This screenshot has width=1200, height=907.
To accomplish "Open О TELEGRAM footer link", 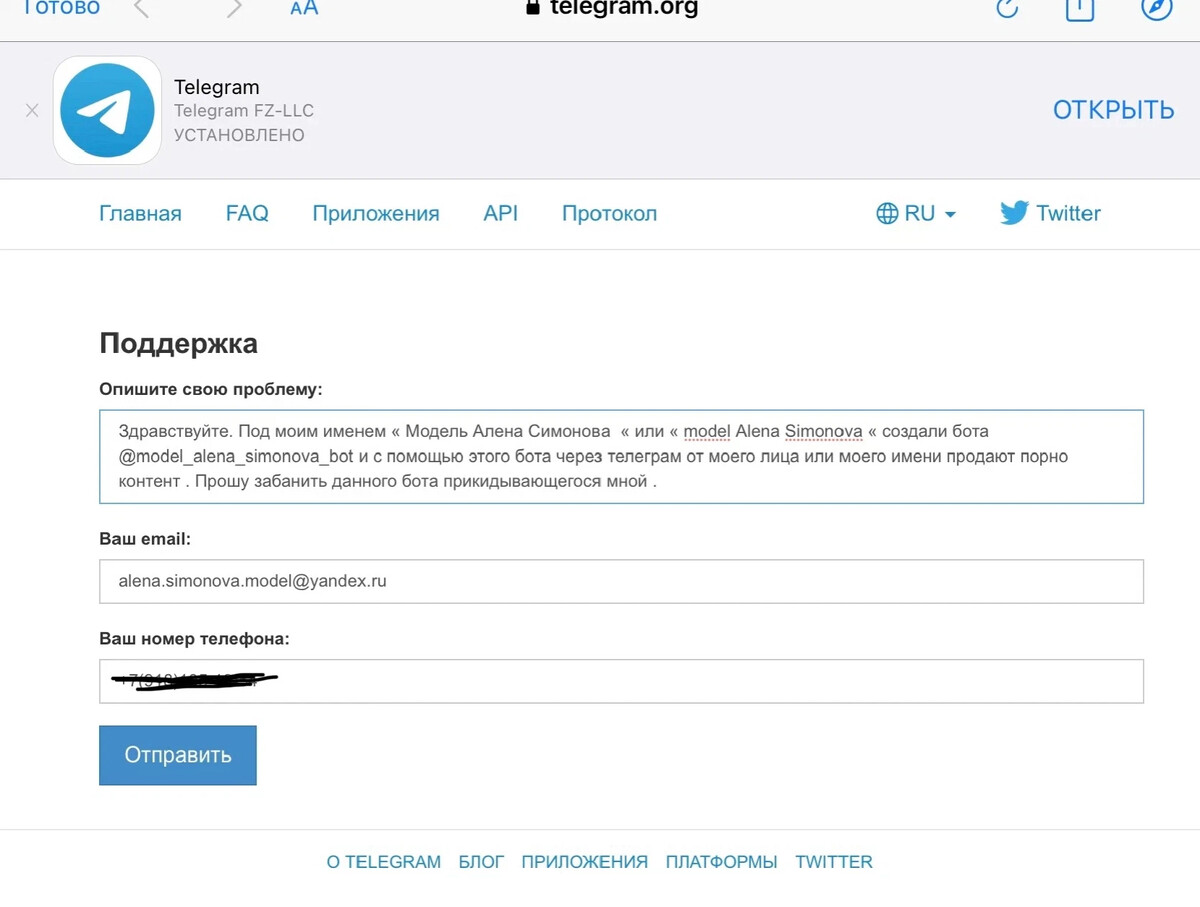I will point(383,862).
